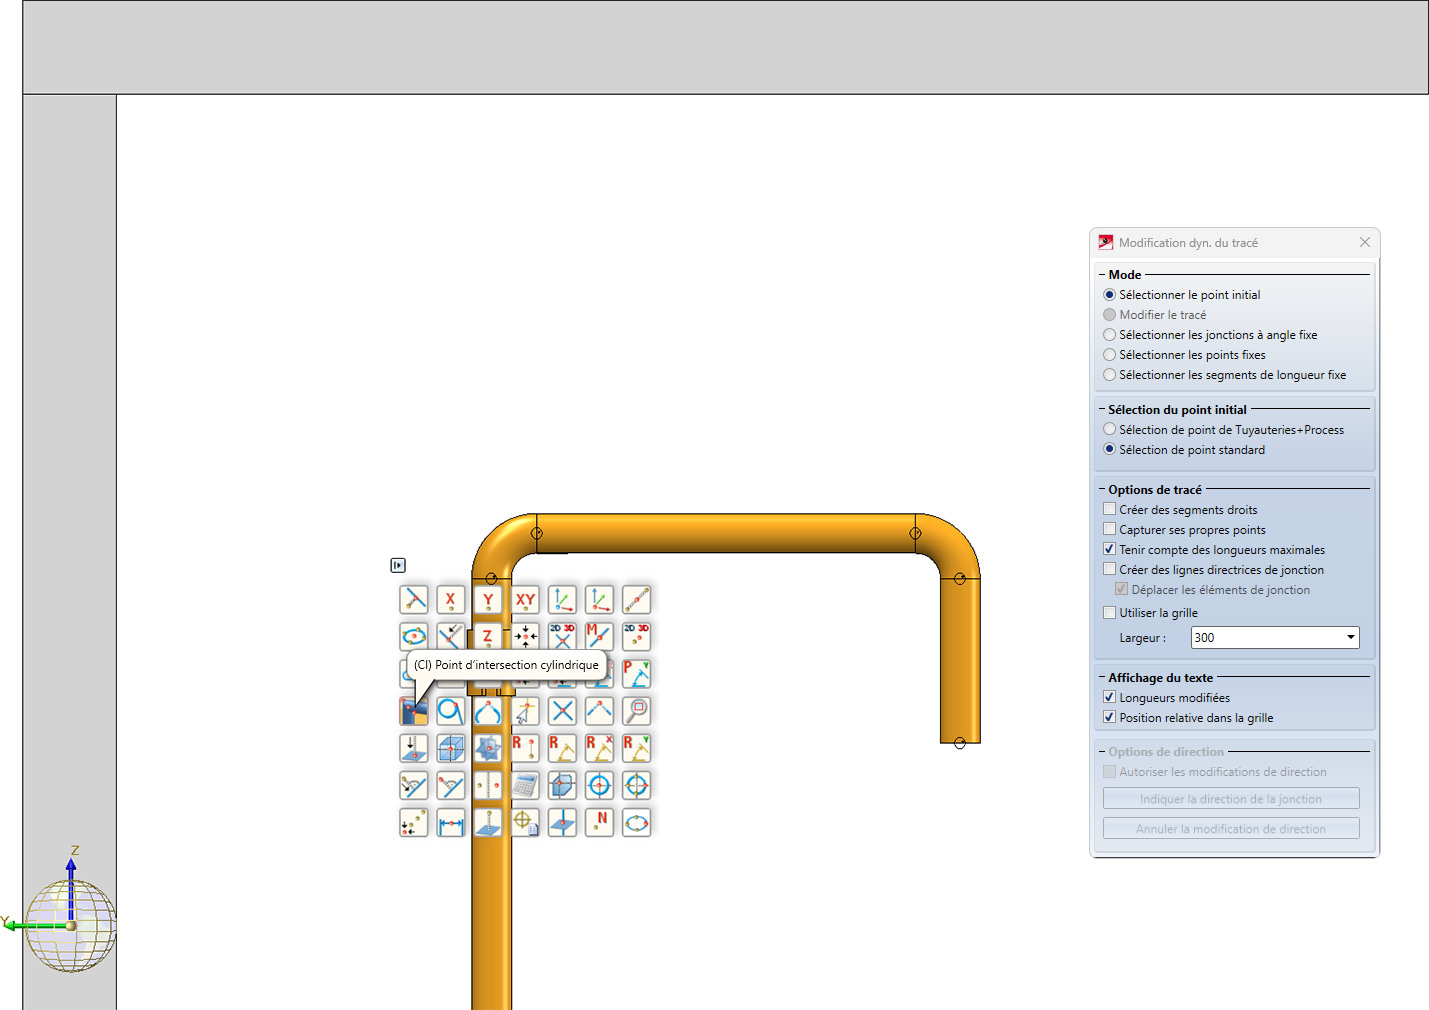1429x1010 pixels.
Task: Choose 'Sélection de point de Tuyauteries+Process'
Action: 1223,430
